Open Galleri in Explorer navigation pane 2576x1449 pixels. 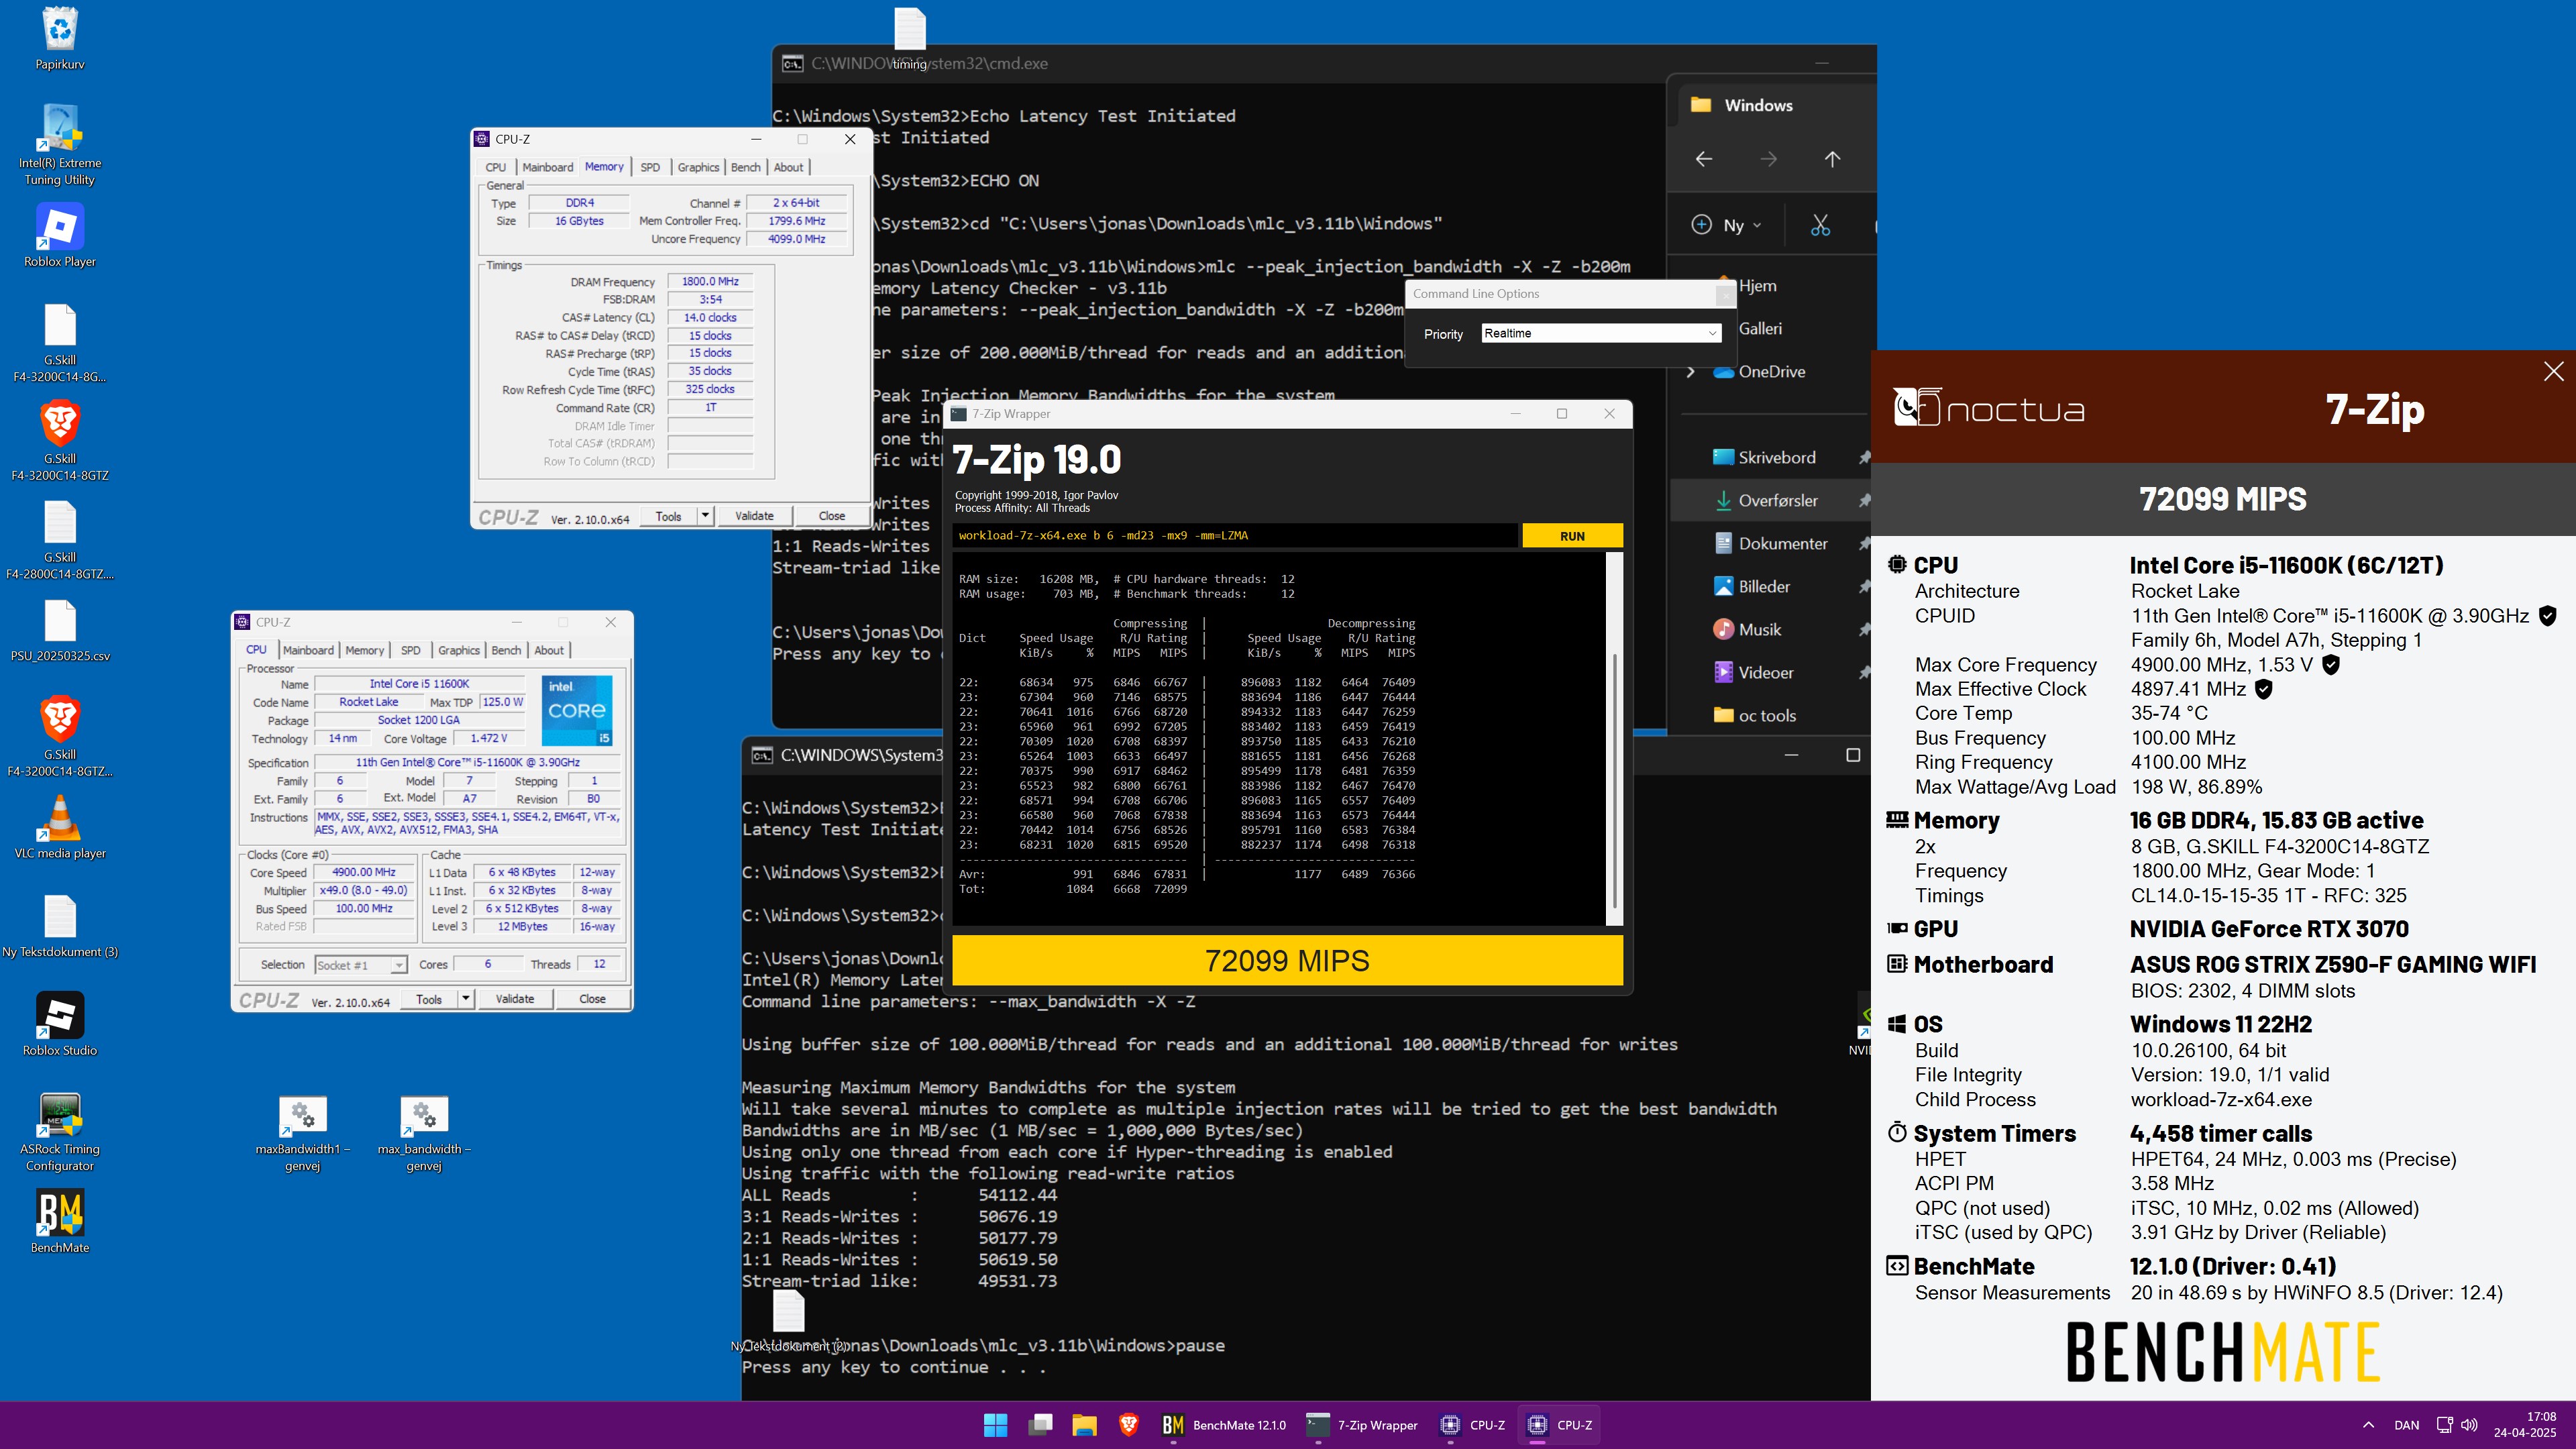(1760, 329)
